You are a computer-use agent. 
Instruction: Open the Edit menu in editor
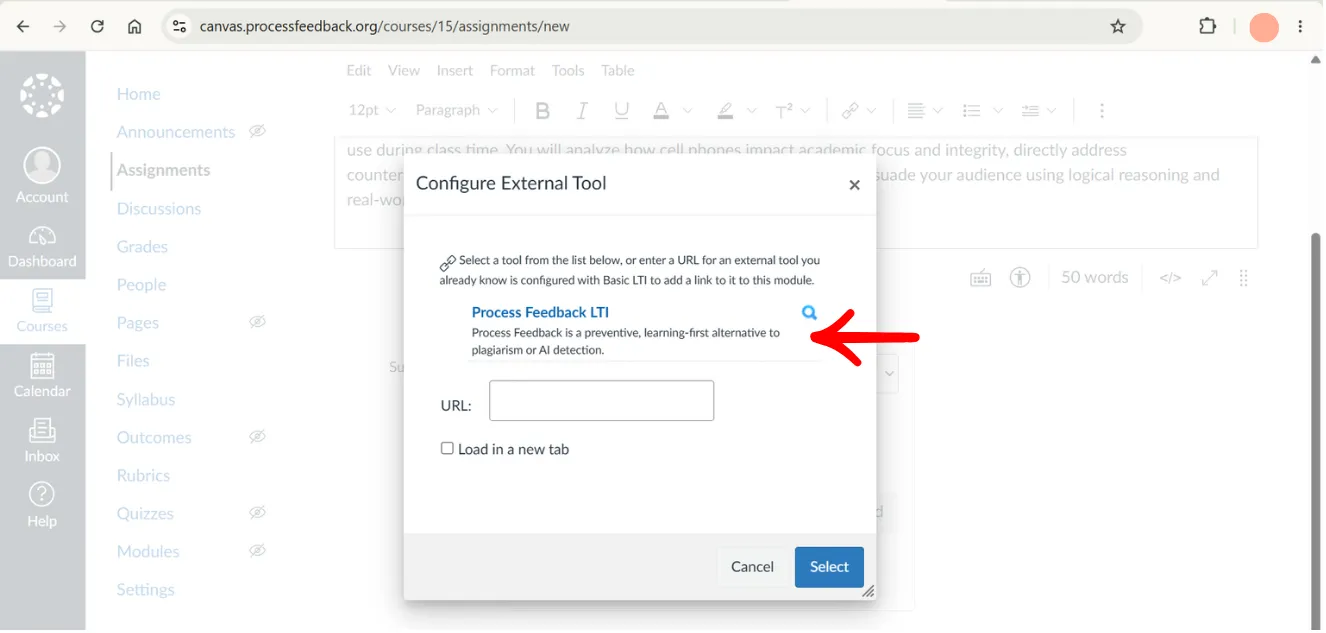click(358, 71)
